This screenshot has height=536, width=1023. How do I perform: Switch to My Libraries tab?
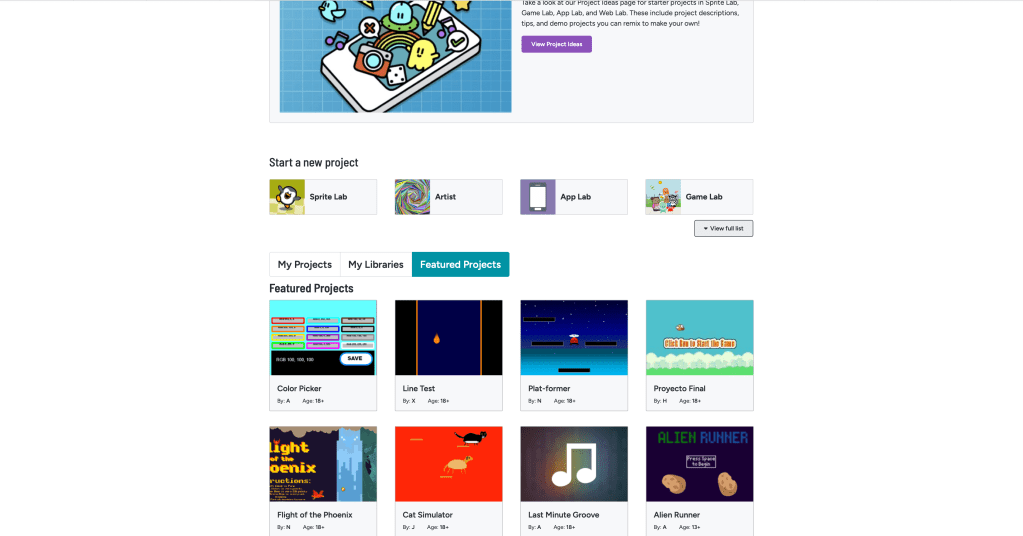coord(376,264)
